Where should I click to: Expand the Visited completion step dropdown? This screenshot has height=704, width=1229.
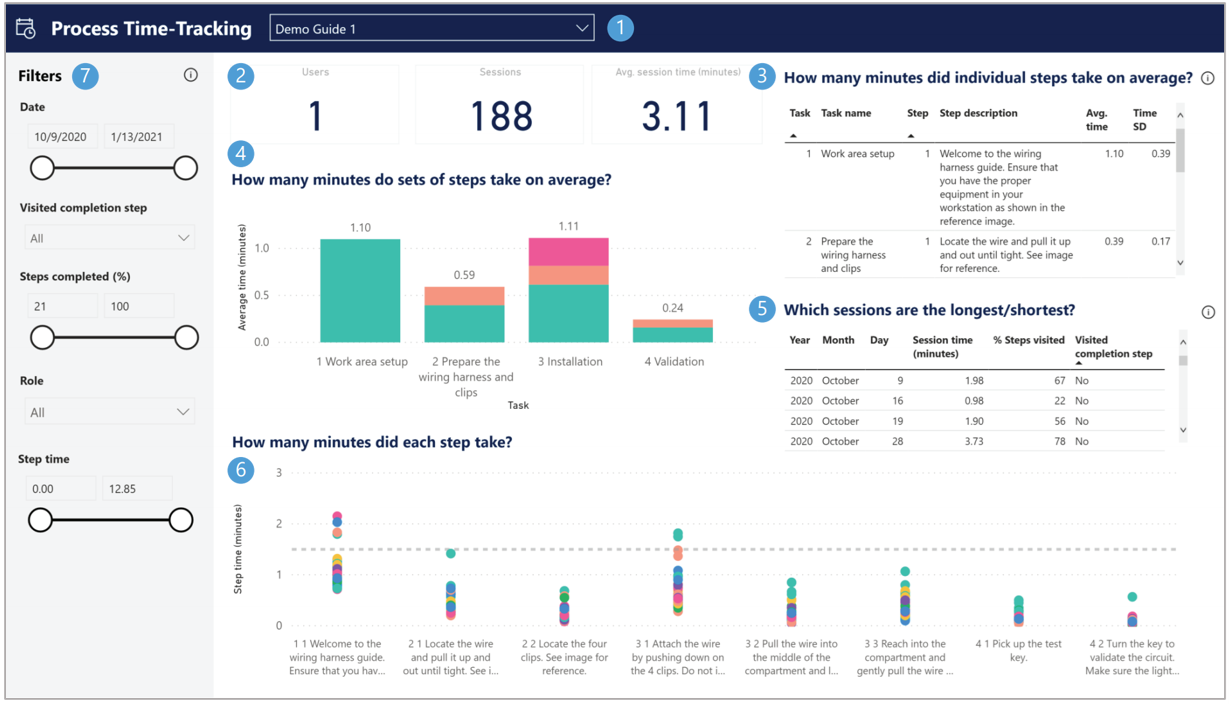pyautogui.click(x=108, y=236)
